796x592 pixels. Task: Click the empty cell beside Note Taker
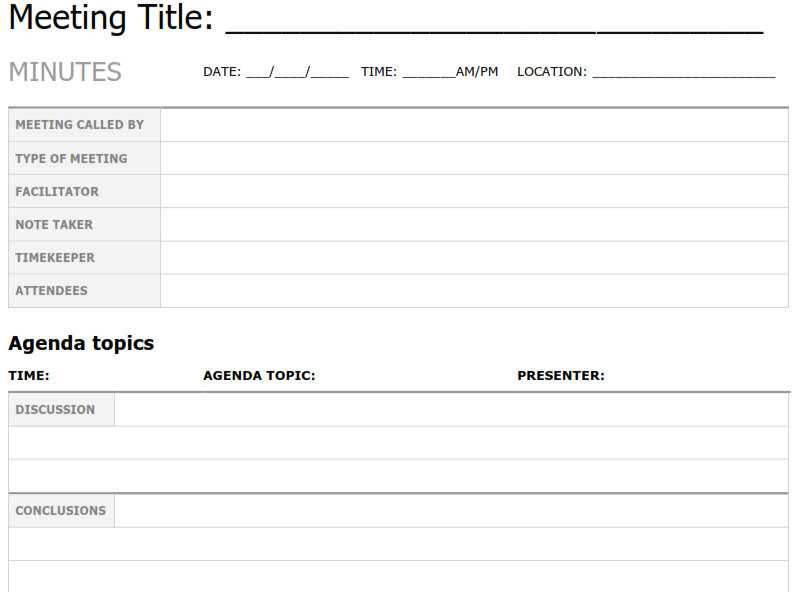click(474, 224)
